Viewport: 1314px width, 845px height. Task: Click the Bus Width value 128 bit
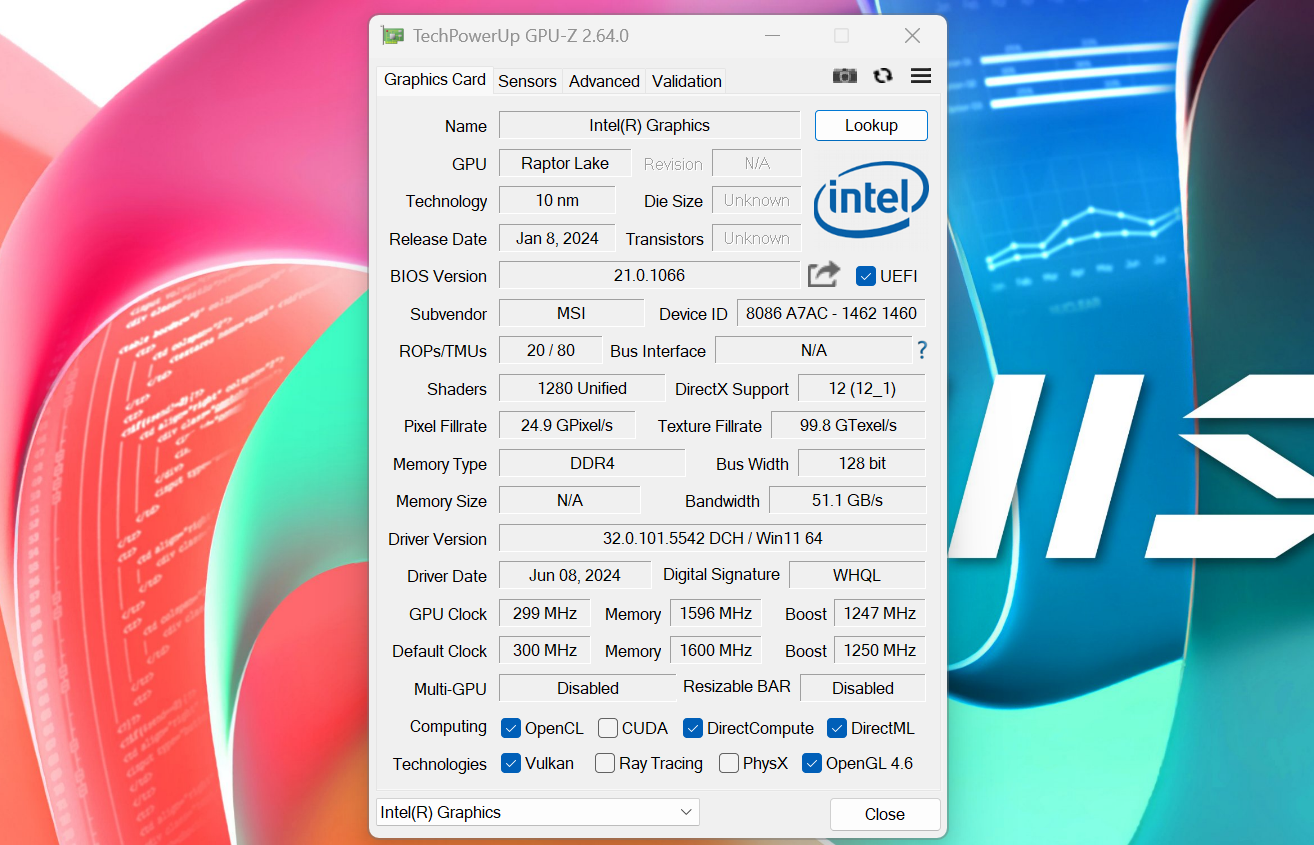(861, 463)
